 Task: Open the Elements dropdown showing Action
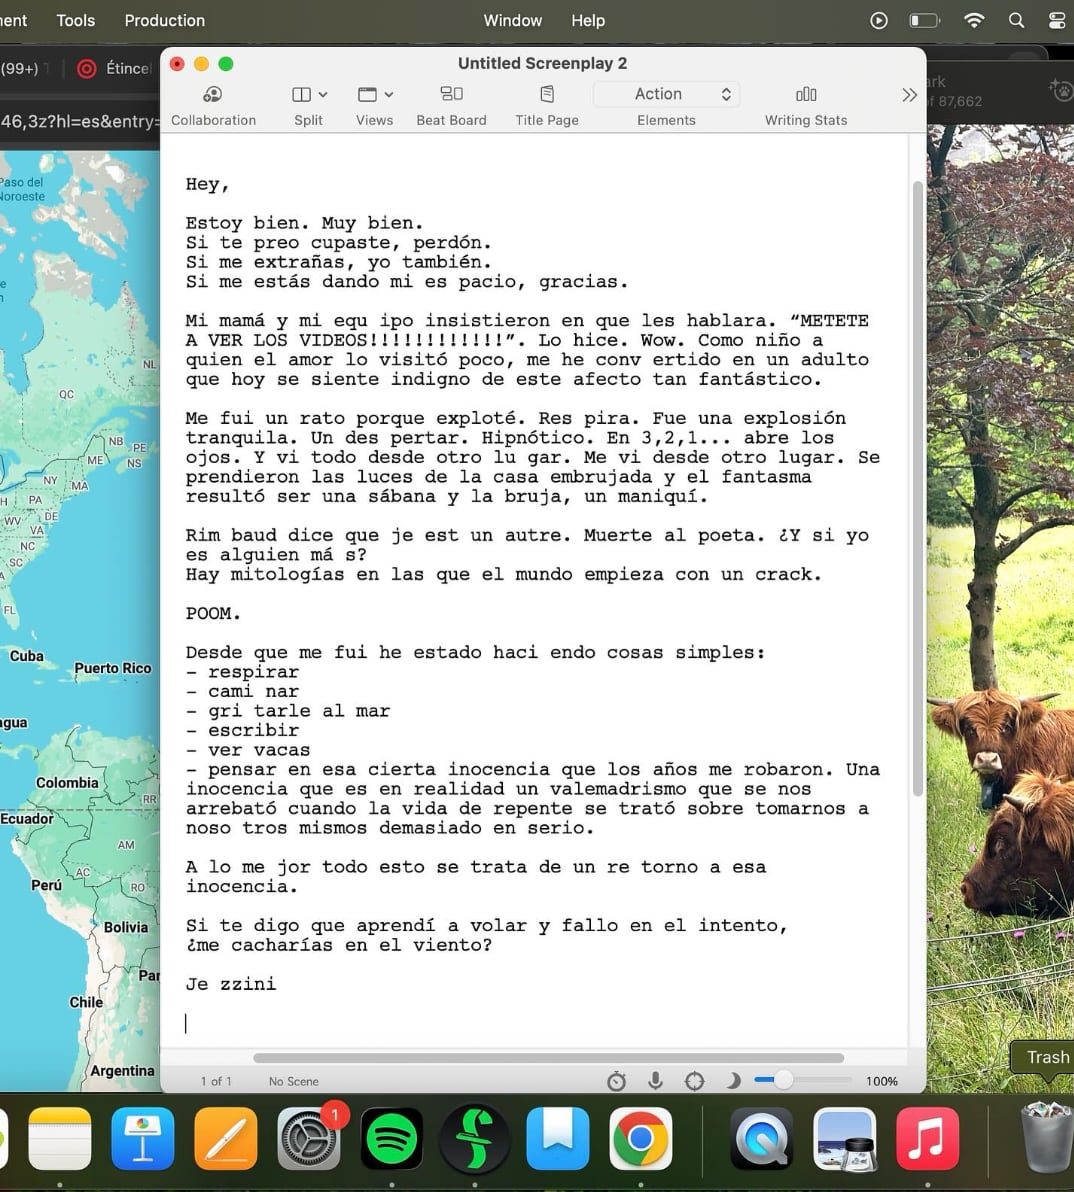coord(666,94)
